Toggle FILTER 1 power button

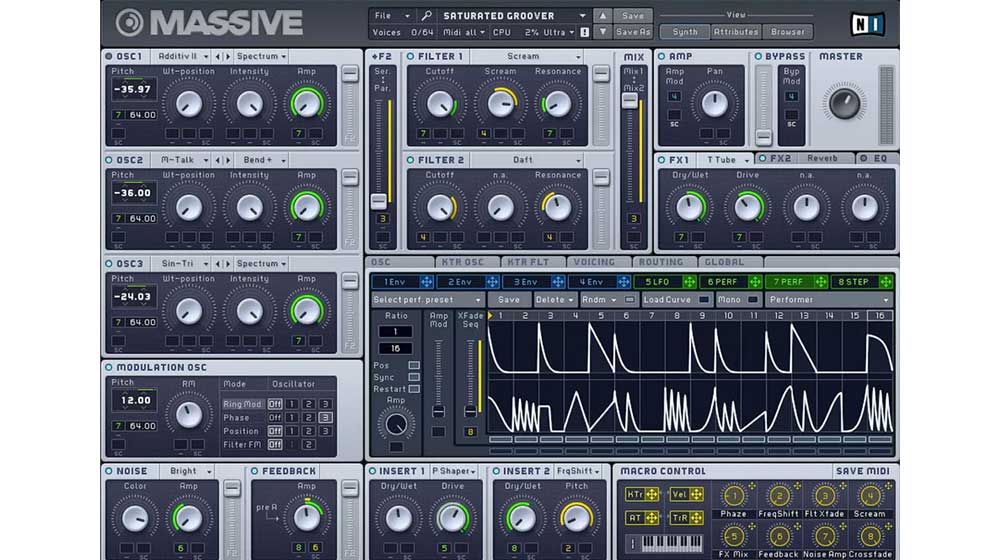click(410, 56)
